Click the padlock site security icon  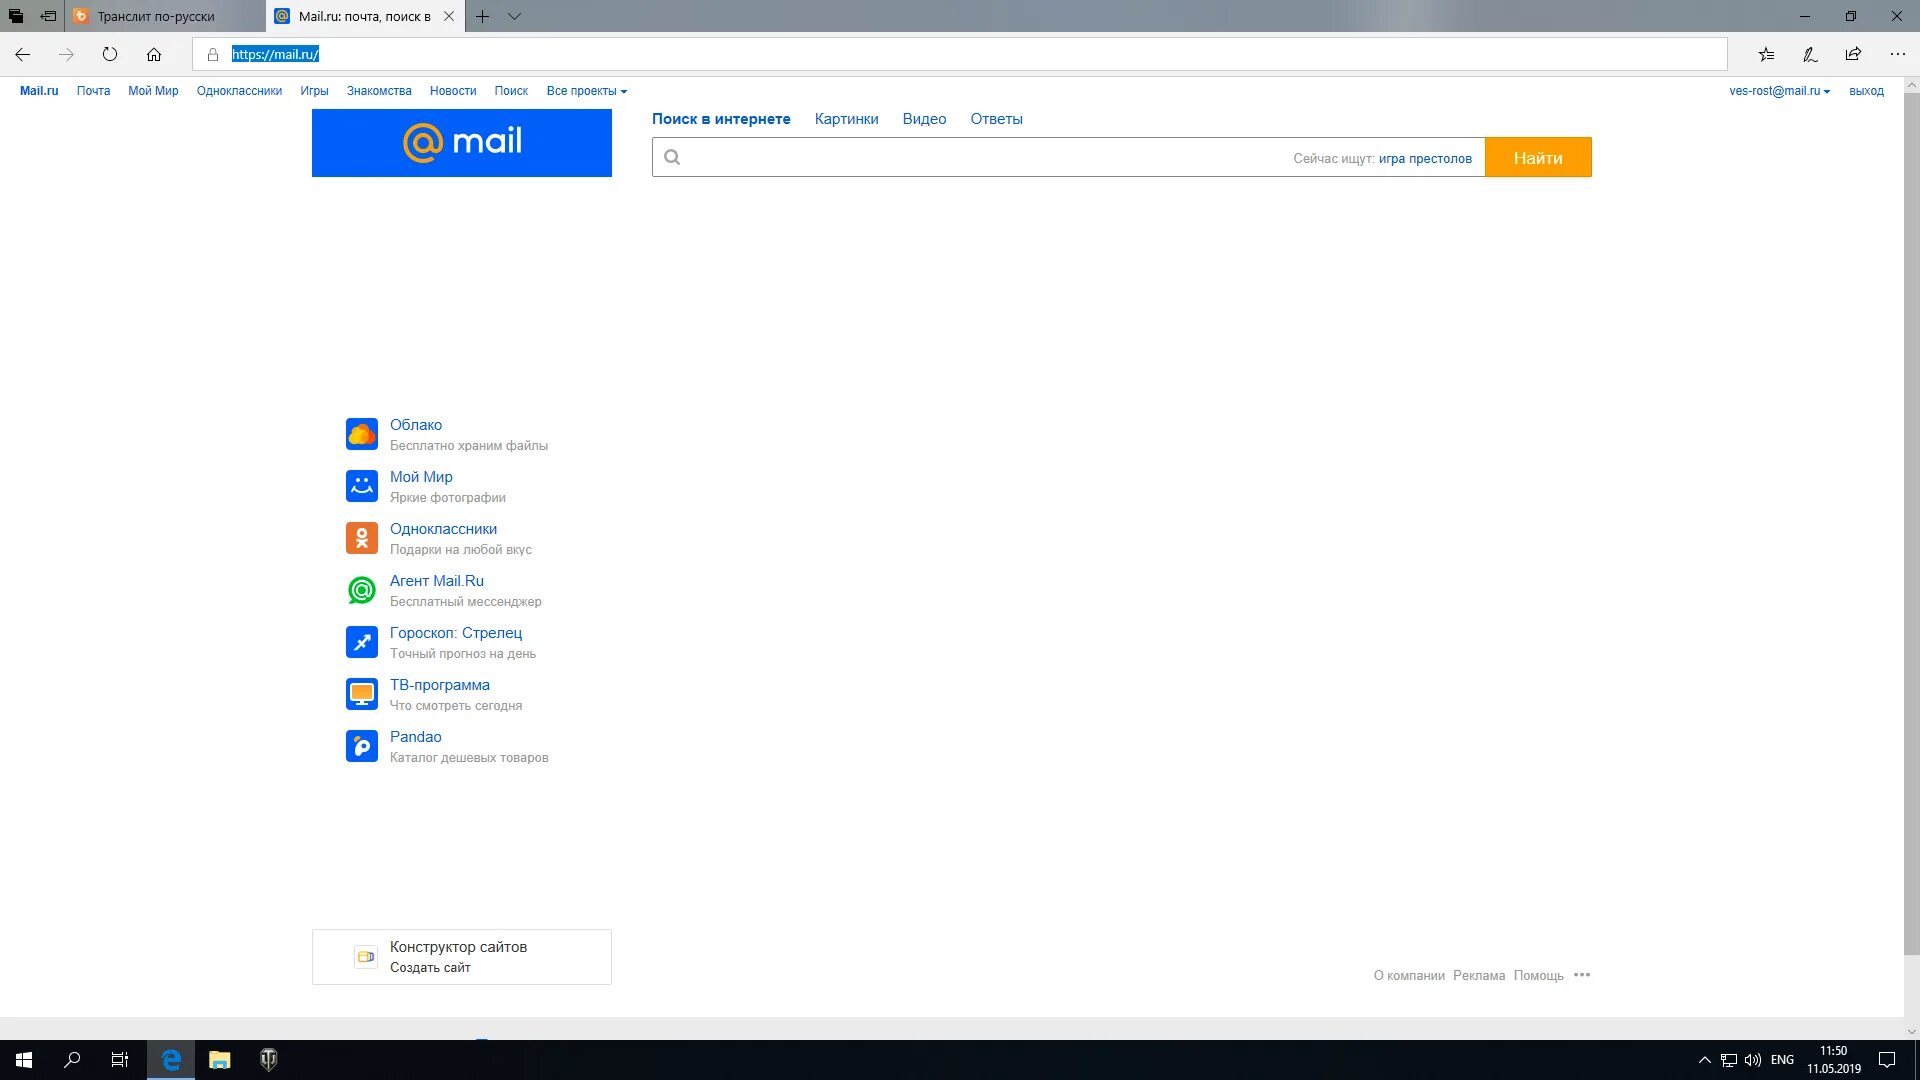pyautogui.click(x=212, y=55)
